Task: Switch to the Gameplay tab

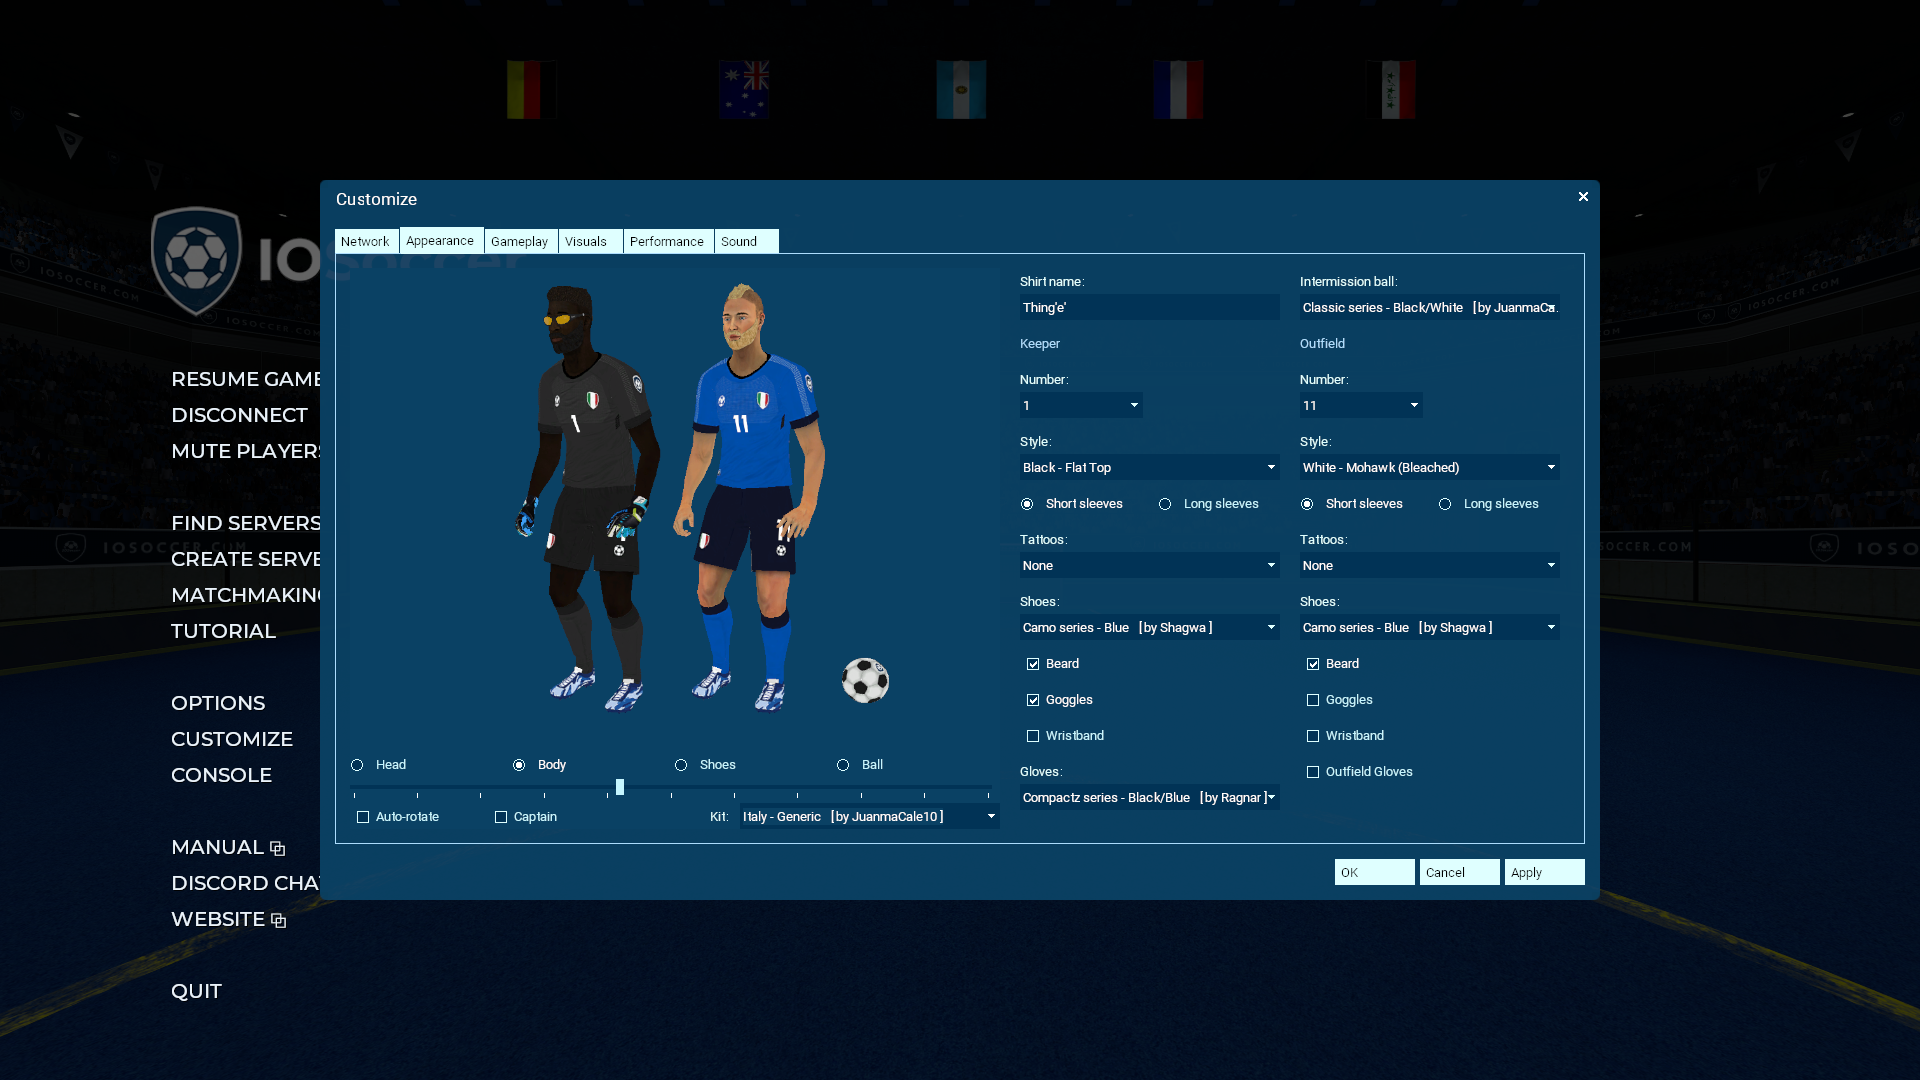Action: coord(520,241)
